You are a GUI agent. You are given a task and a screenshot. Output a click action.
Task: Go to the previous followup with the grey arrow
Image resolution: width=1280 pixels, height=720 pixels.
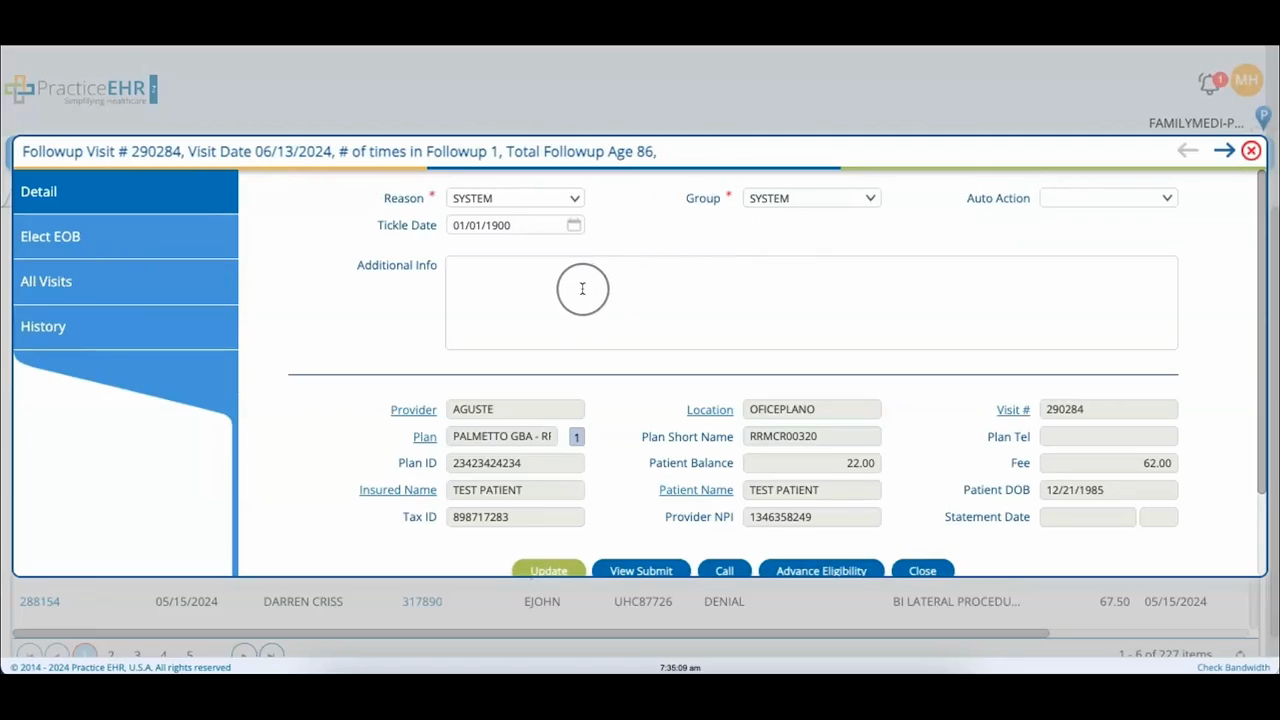tap(1187, 150)
